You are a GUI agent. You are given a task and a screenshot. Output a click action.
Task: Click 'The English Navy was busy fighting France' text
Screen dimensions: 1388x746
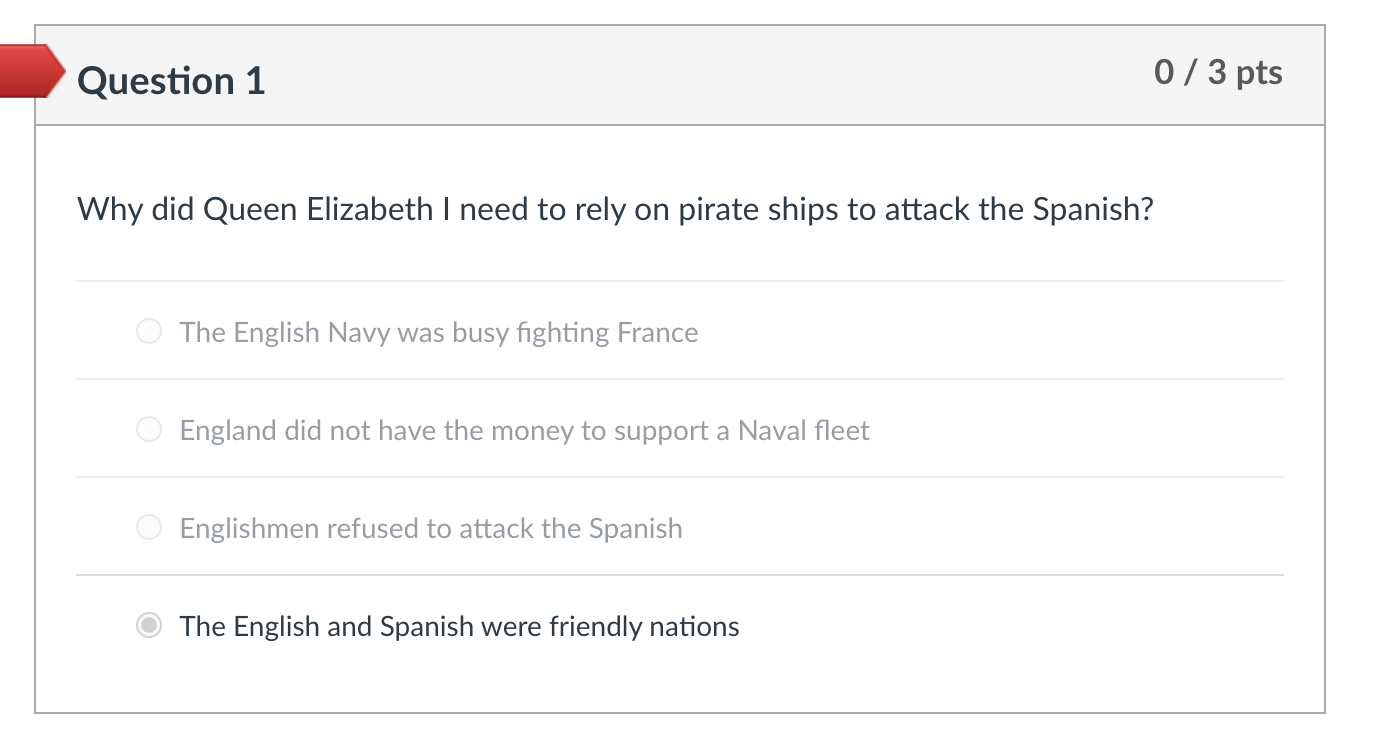pyautogui.click(x=438, y=332)
